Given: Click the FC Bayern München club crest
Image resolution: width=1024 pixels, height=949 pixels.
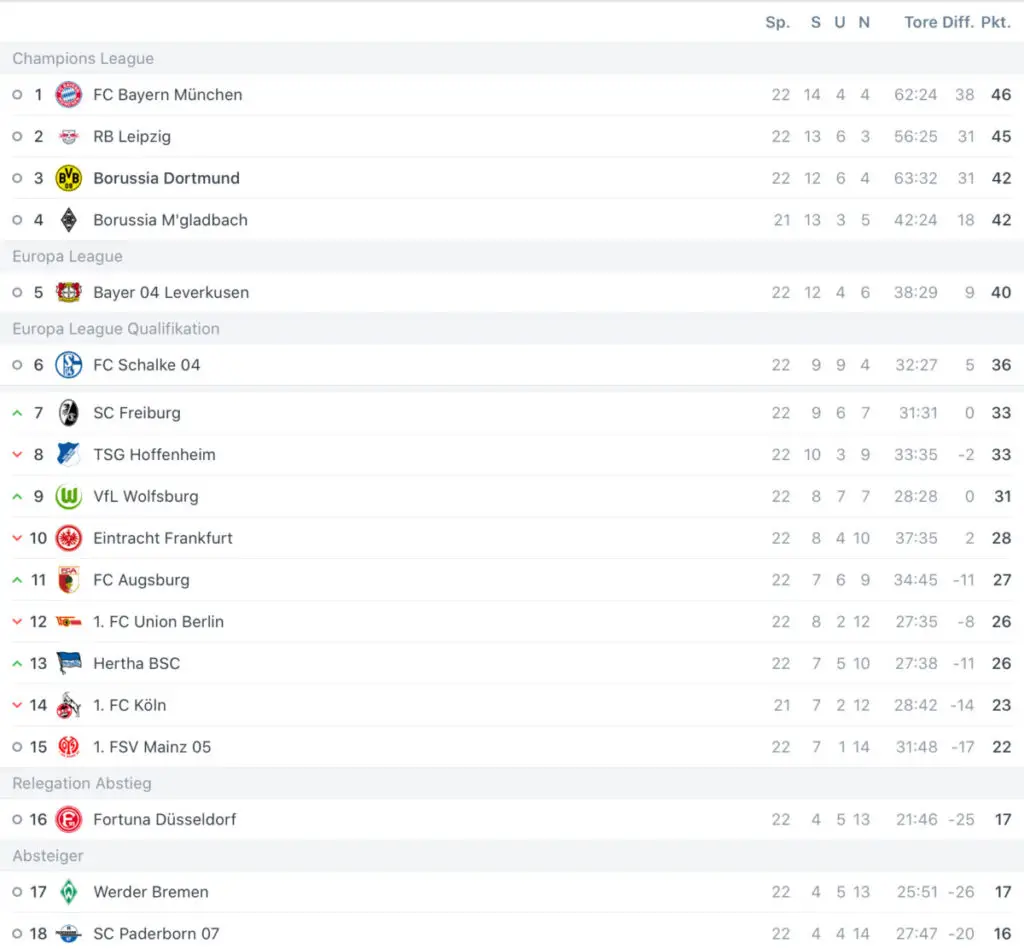Looking at the screenshot, I should pyautogui.click(x=69, y=95).
